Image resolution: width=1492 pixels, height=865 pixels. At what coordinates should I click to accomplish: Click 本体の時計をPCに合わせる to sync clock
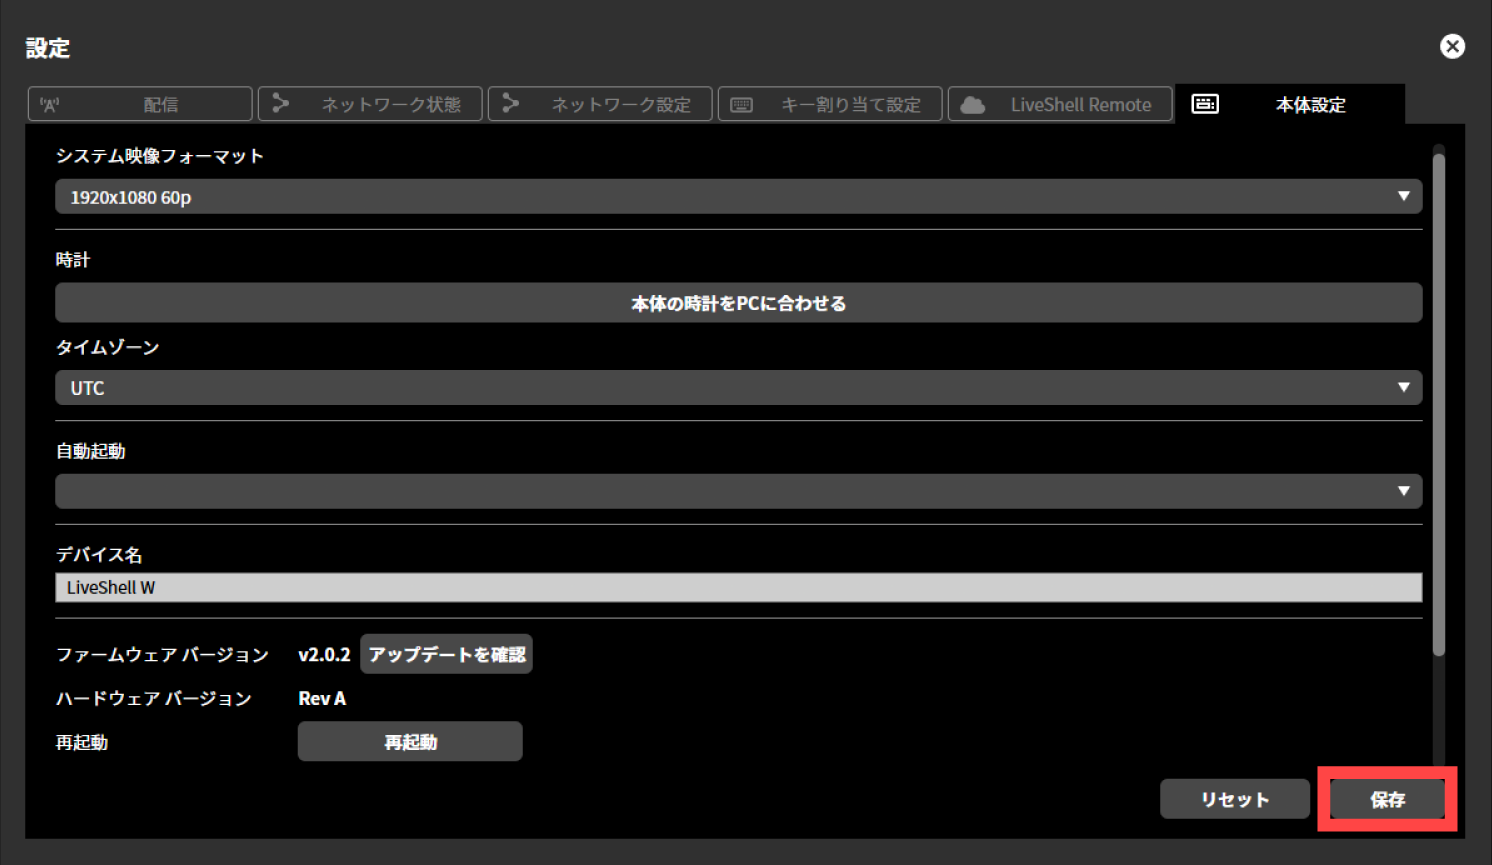click(738, 302)
